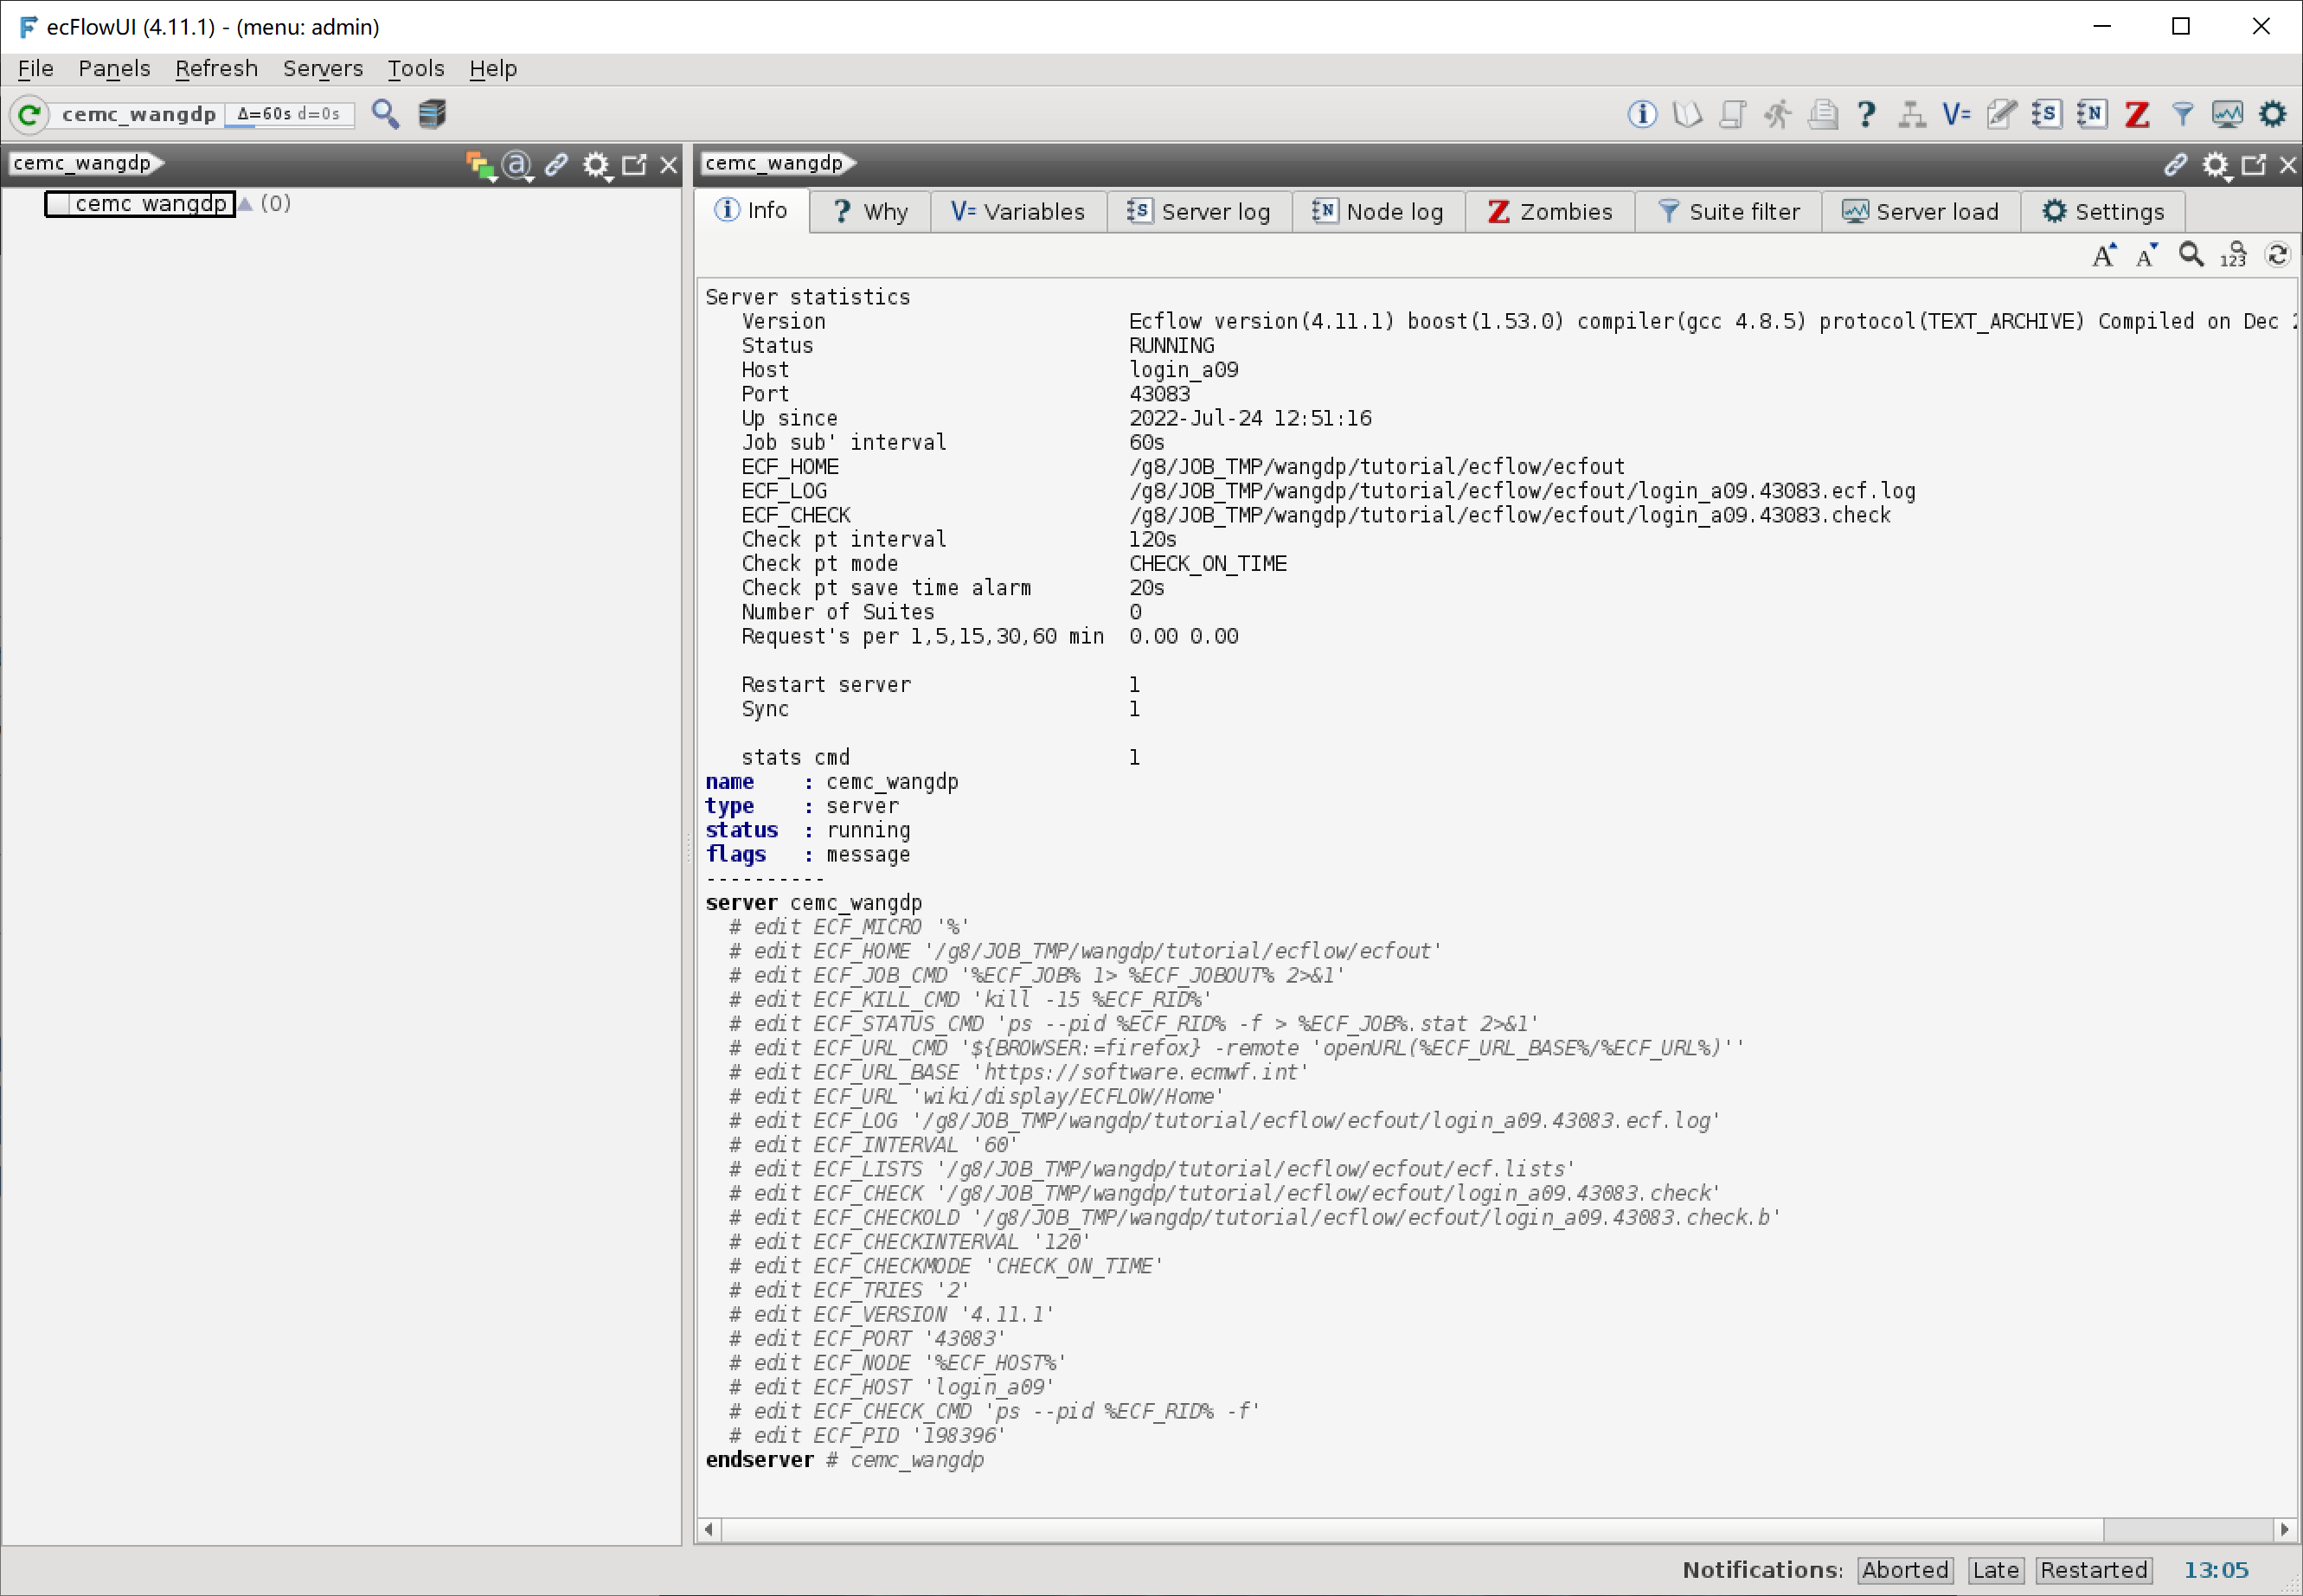The height and width of the screenshot is (1596, 2303).
Task: Open text search in info panel
Action: click(x=2190, y=256)
